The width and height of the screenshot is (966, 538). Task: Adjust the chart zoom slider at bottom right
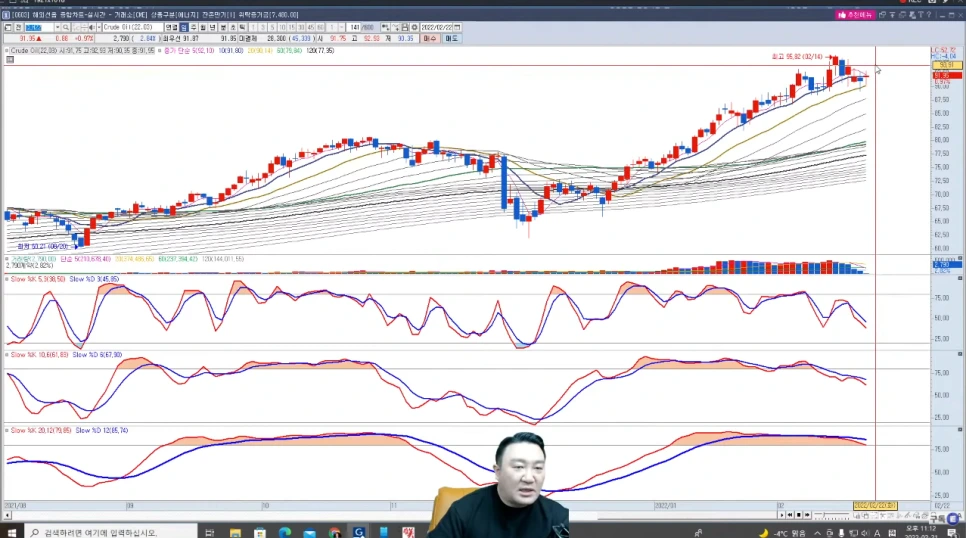click(x=832, y=515)
